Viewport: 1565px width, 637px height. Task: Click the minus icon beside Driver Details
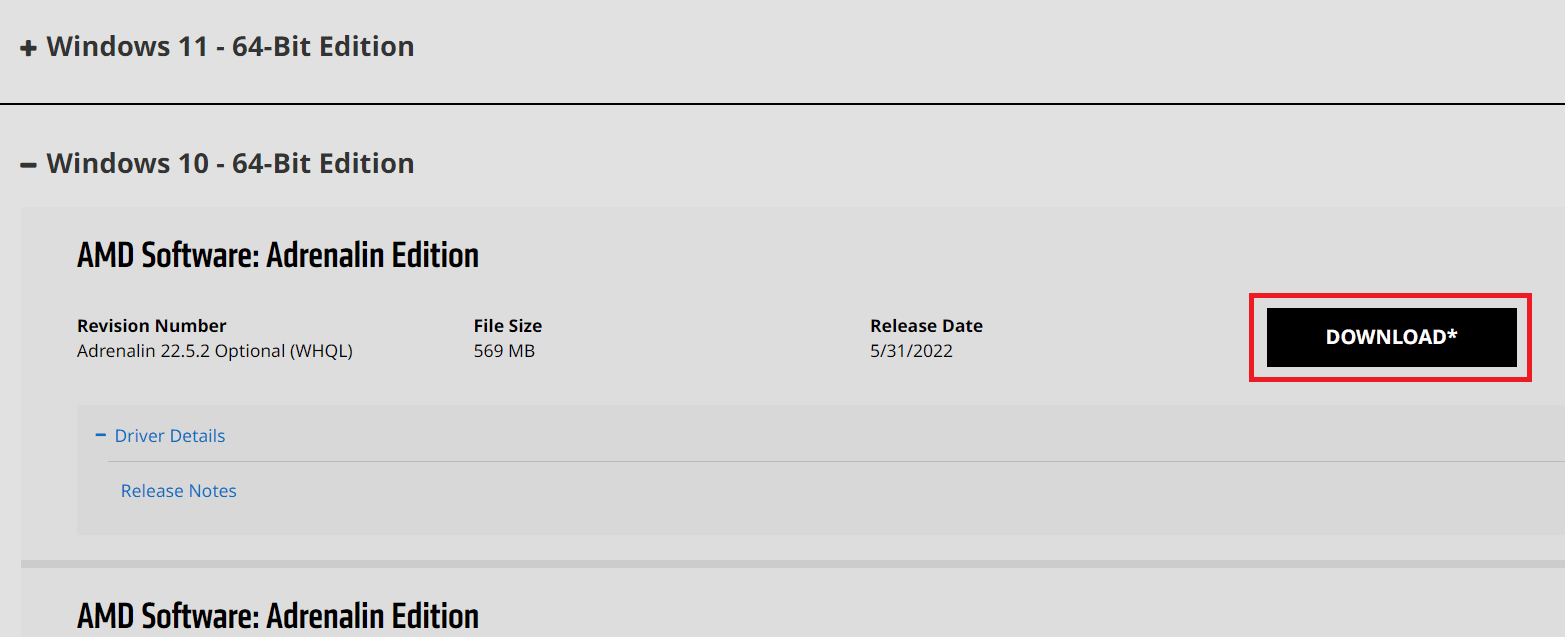tap(100, 435)
